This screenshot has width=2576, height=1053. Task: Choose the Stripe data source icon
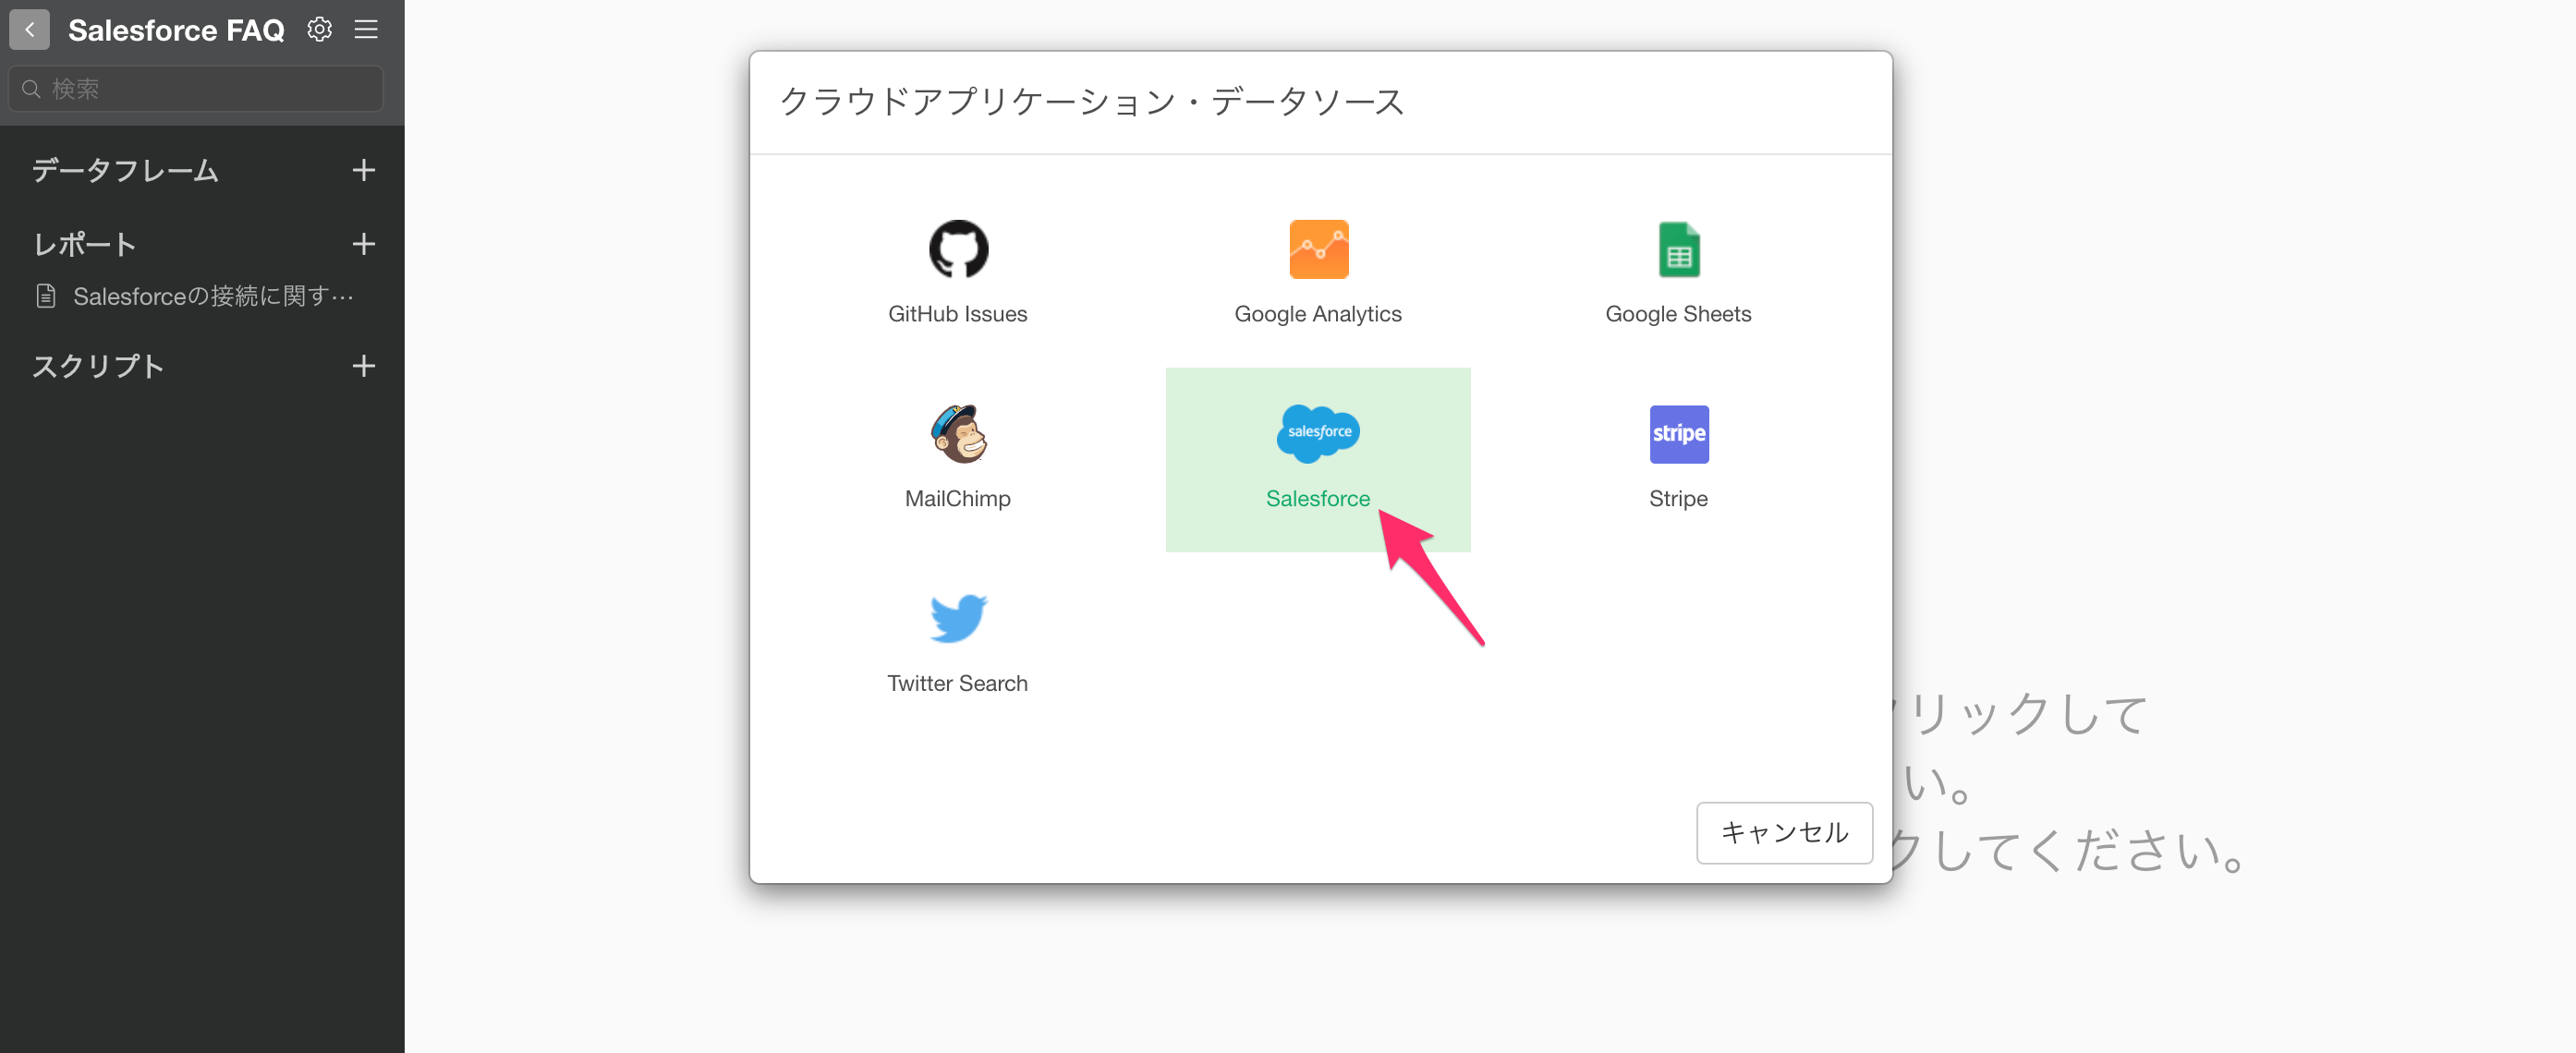(x=1679, y=434)
